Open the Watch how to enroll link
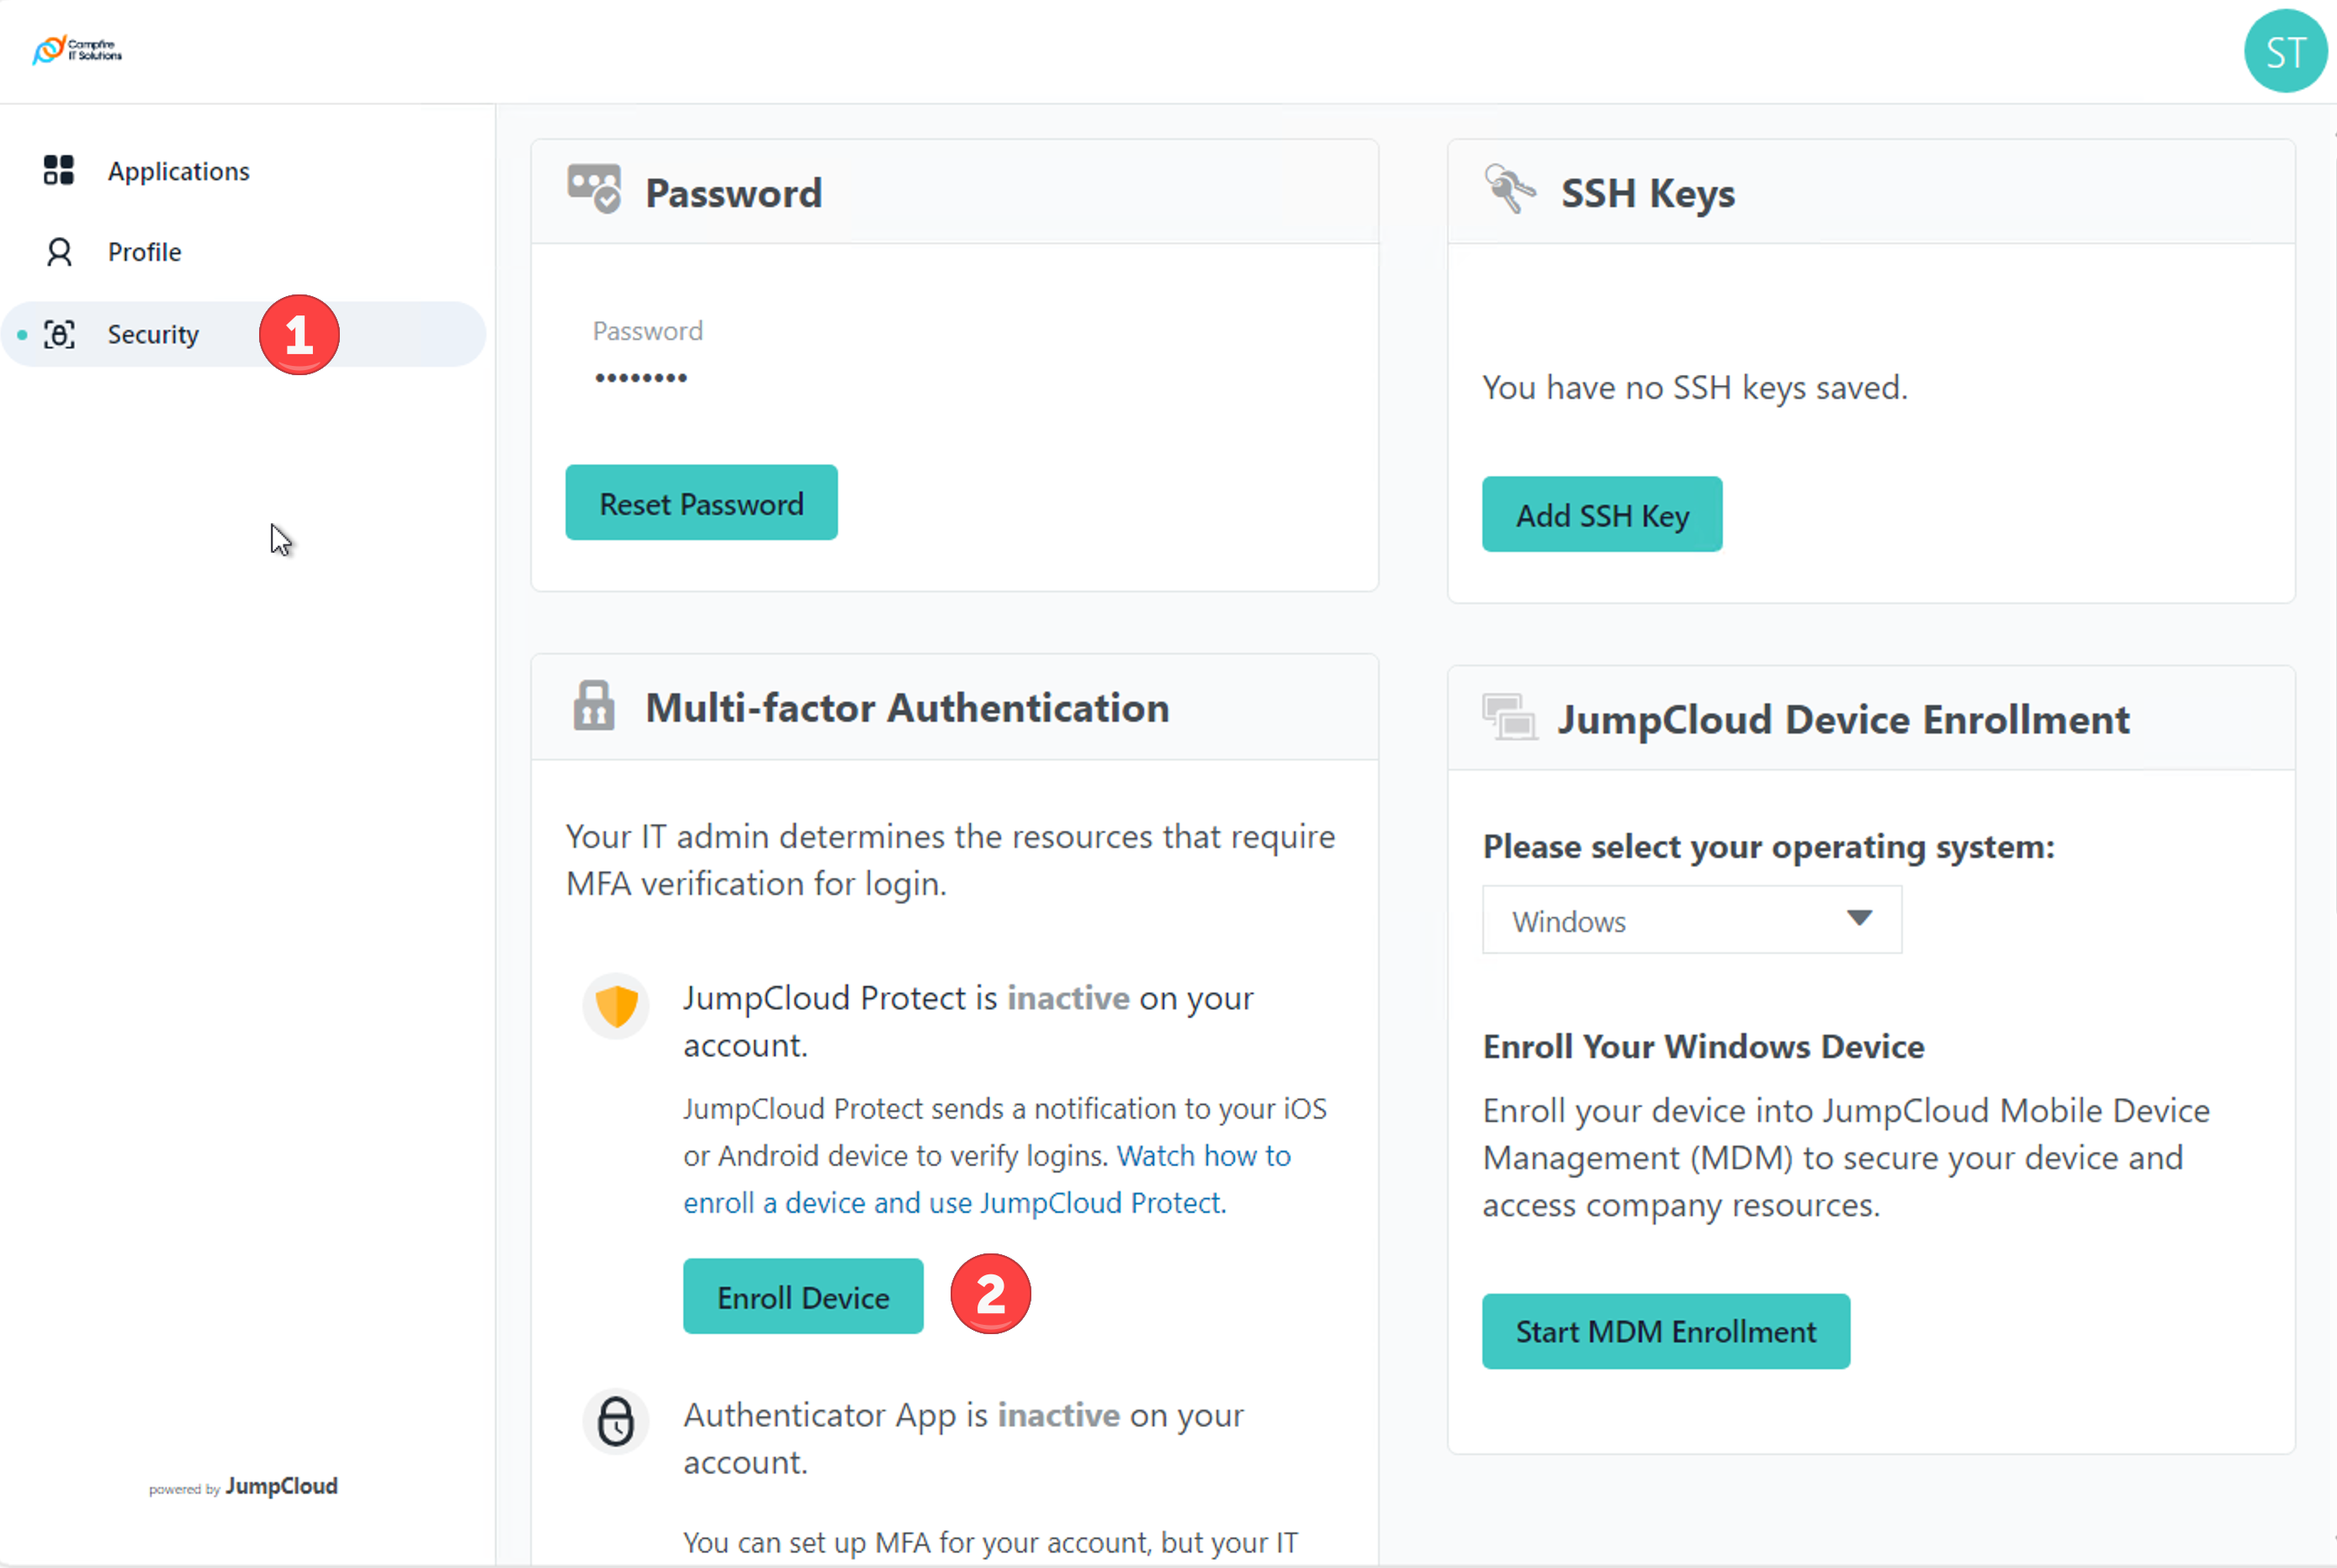 (1203, 1156)
